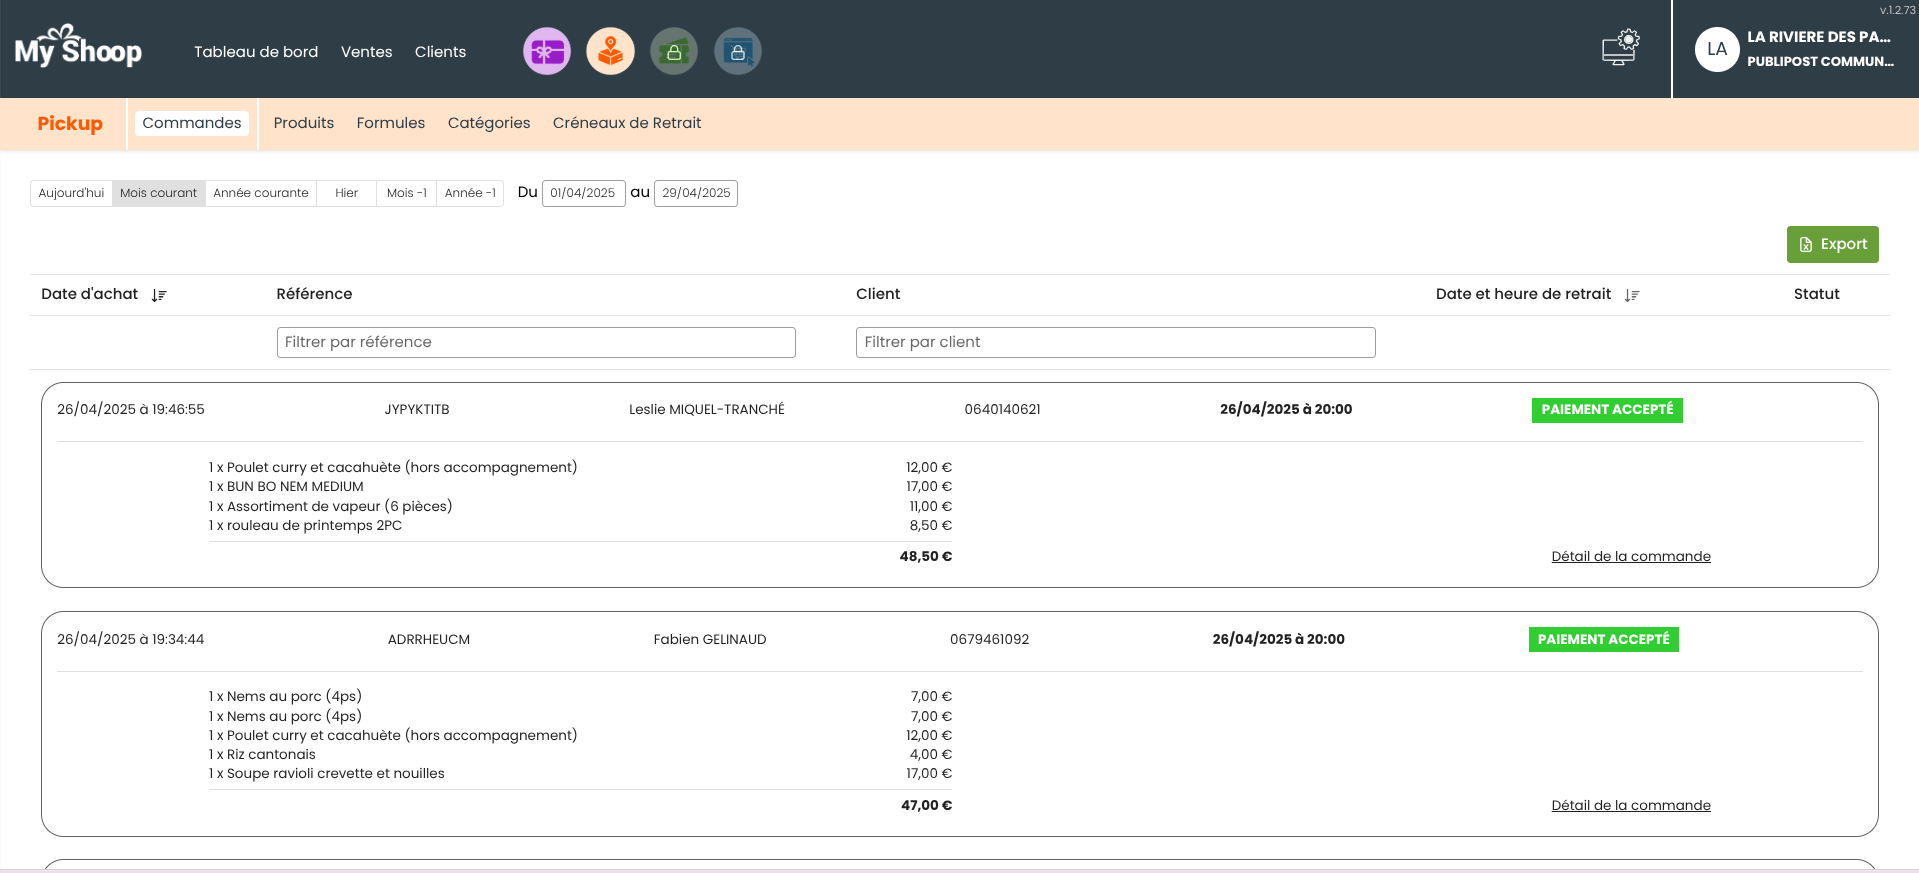Open the Ventes menu

[366, 52]
